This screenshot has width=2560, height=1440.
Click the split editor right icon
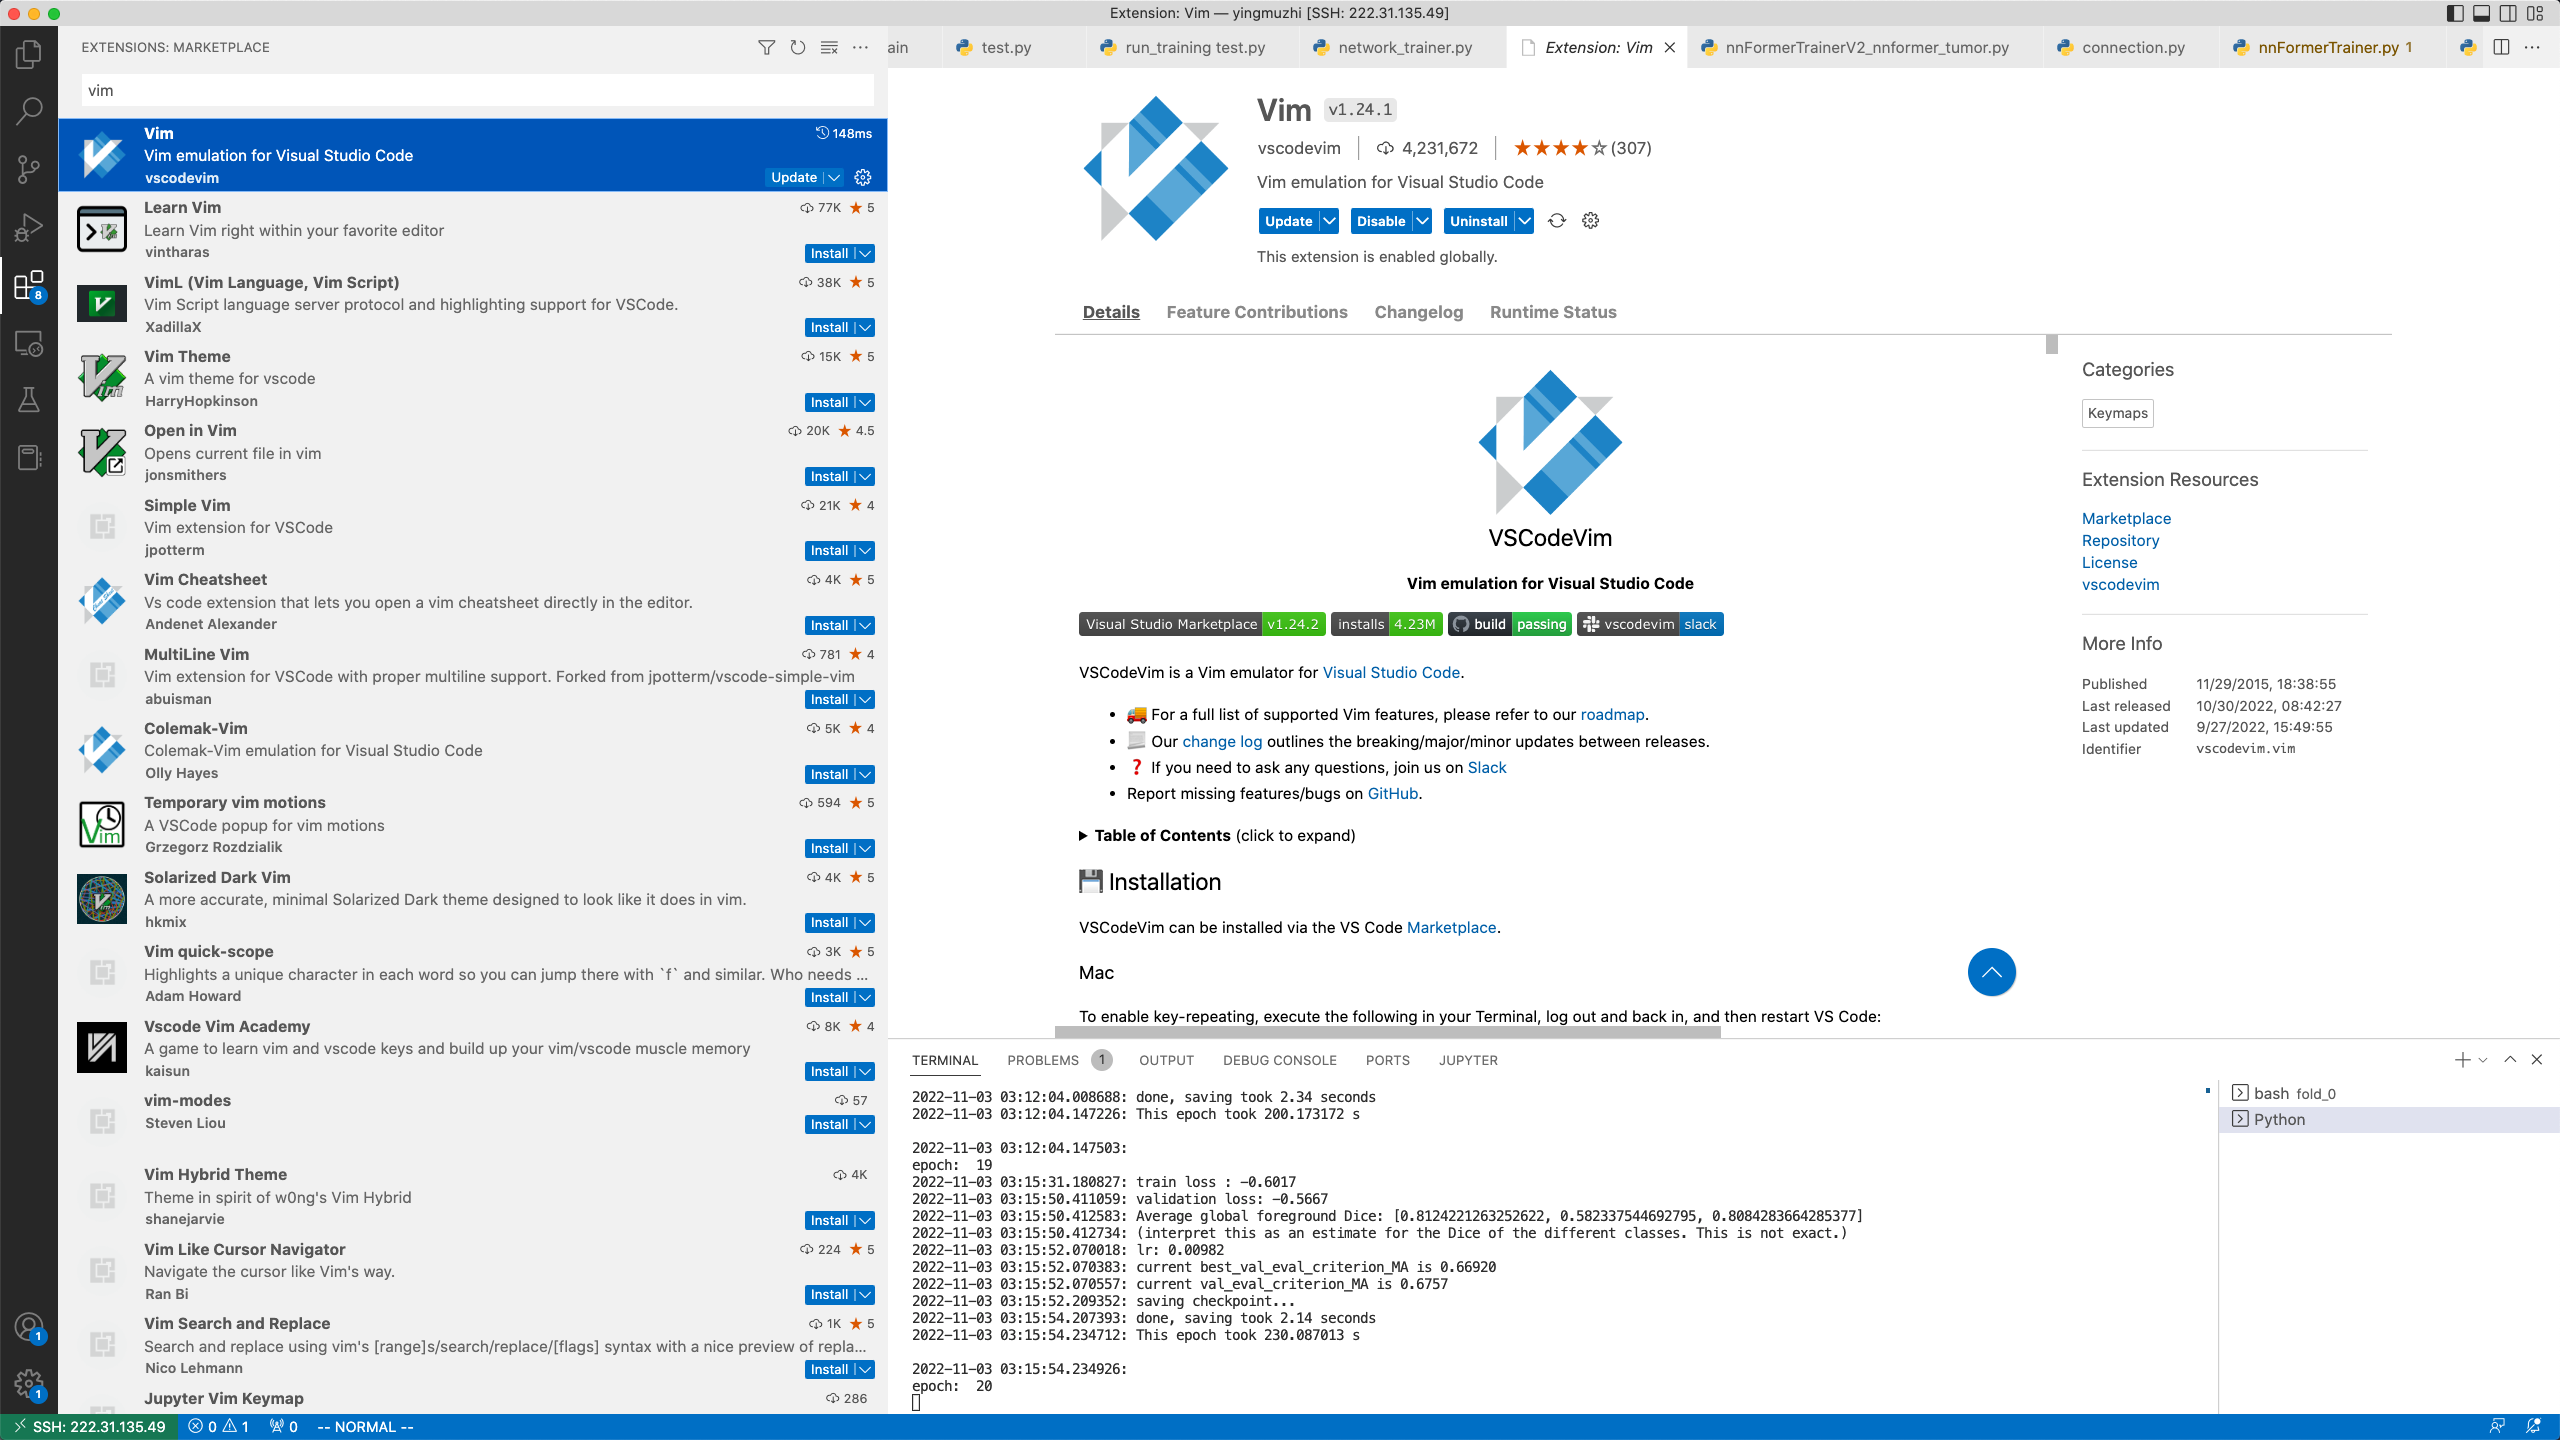2501,47
